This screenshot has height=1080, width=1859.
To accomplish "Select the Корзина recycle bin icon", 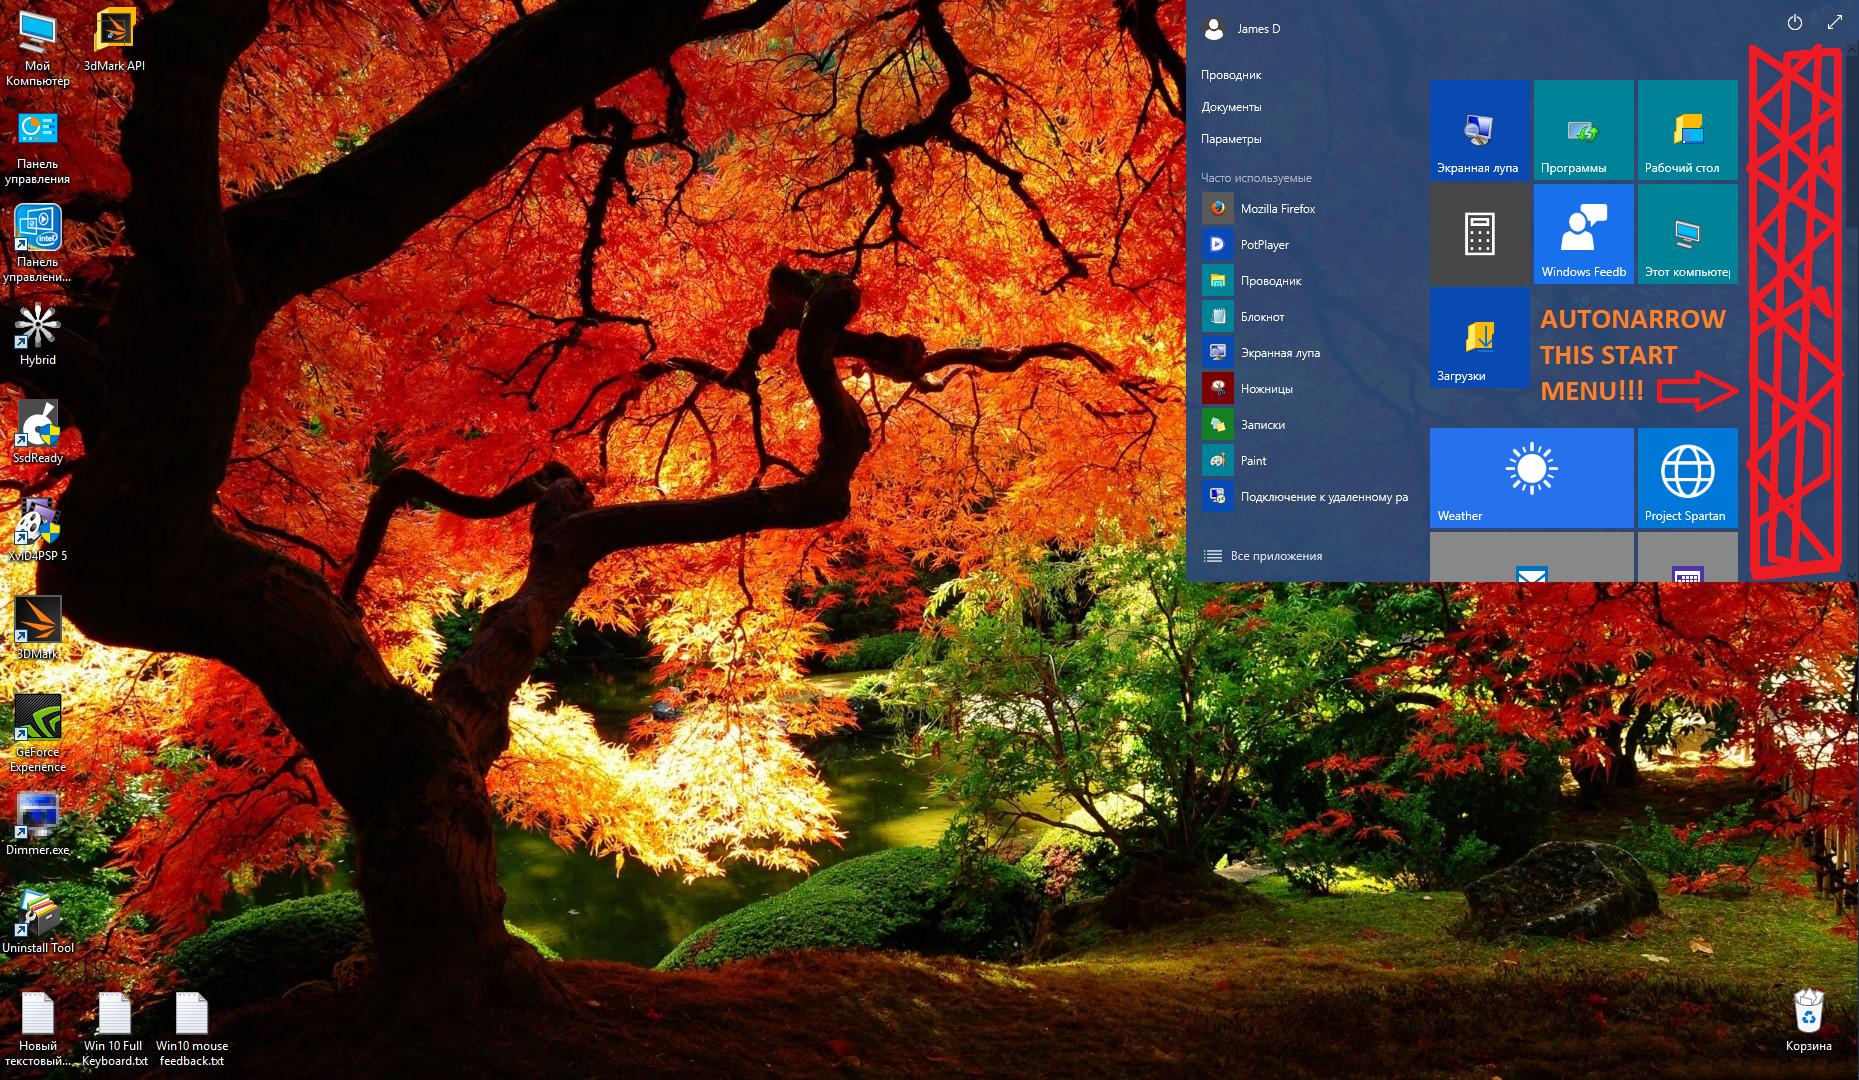I will (1808, 1021).
